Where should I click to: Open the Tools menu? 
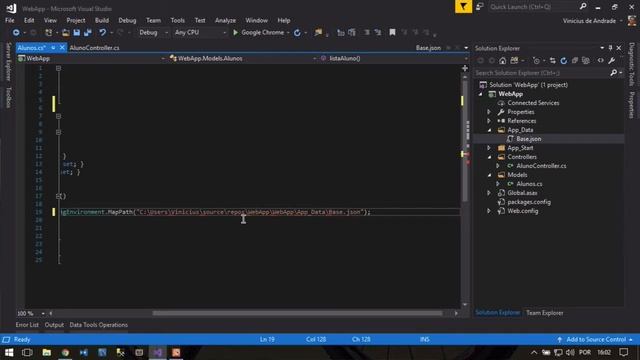pos(178,20)
